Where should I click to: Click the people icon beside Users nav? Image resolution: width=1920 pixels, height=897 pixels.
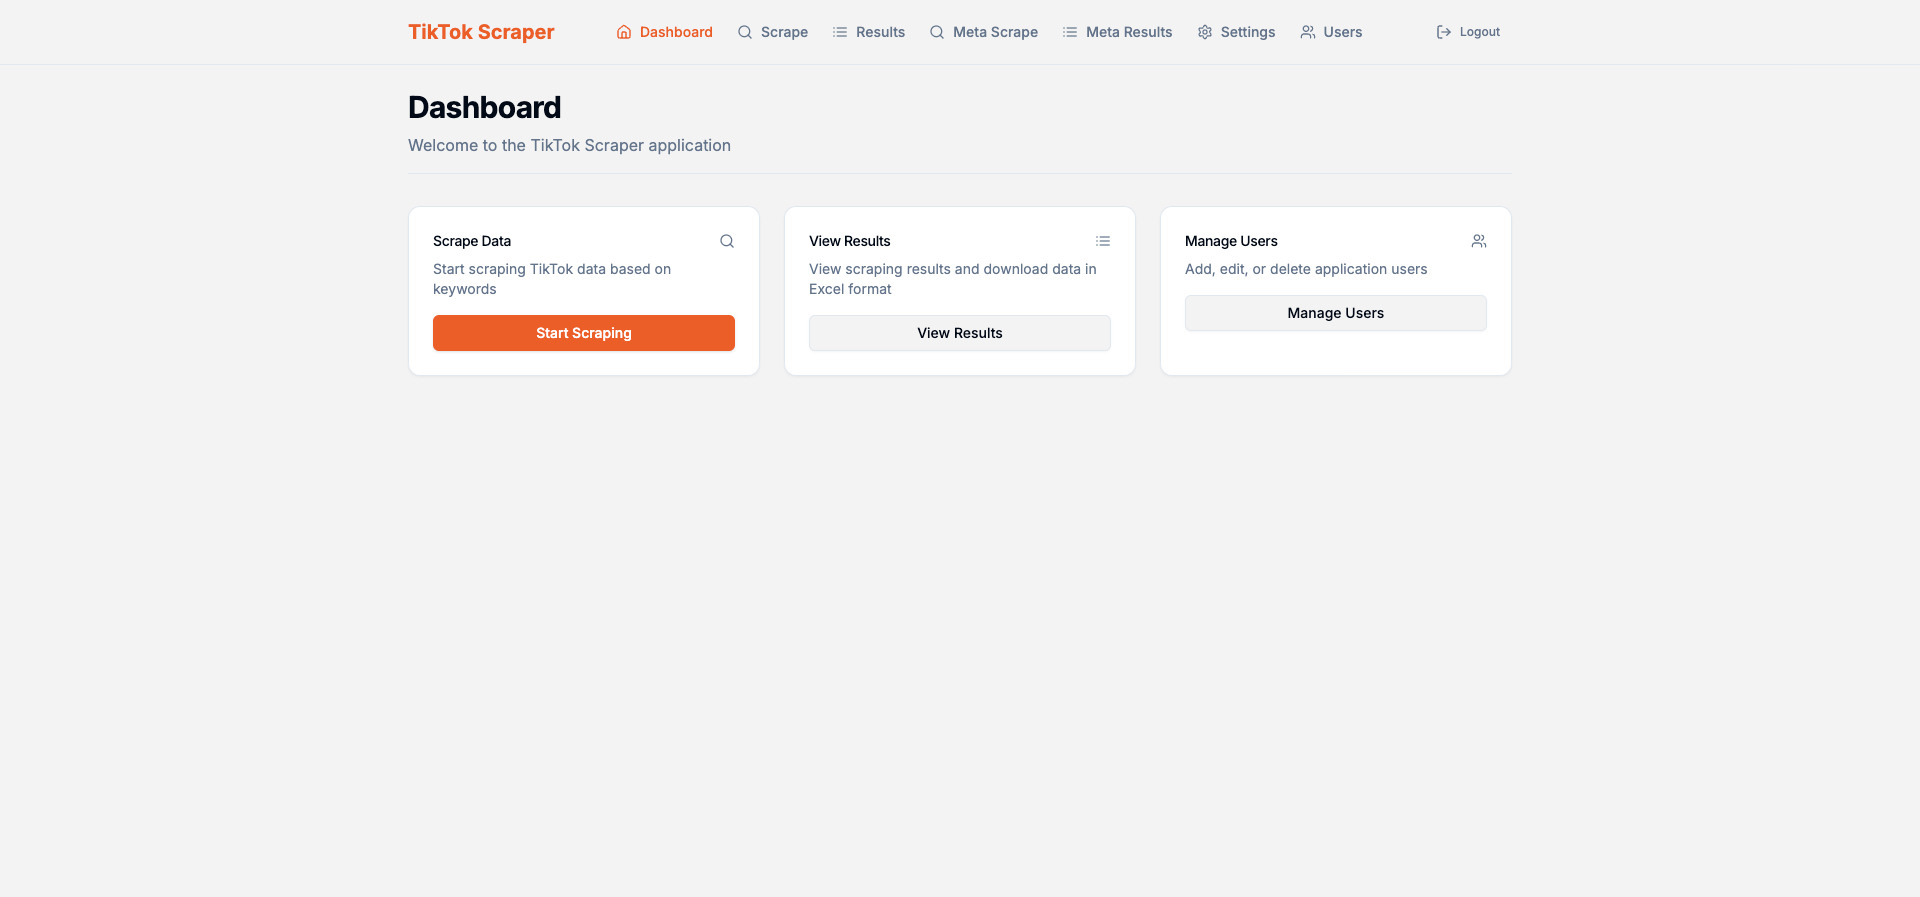click(x=1308, y=32)
